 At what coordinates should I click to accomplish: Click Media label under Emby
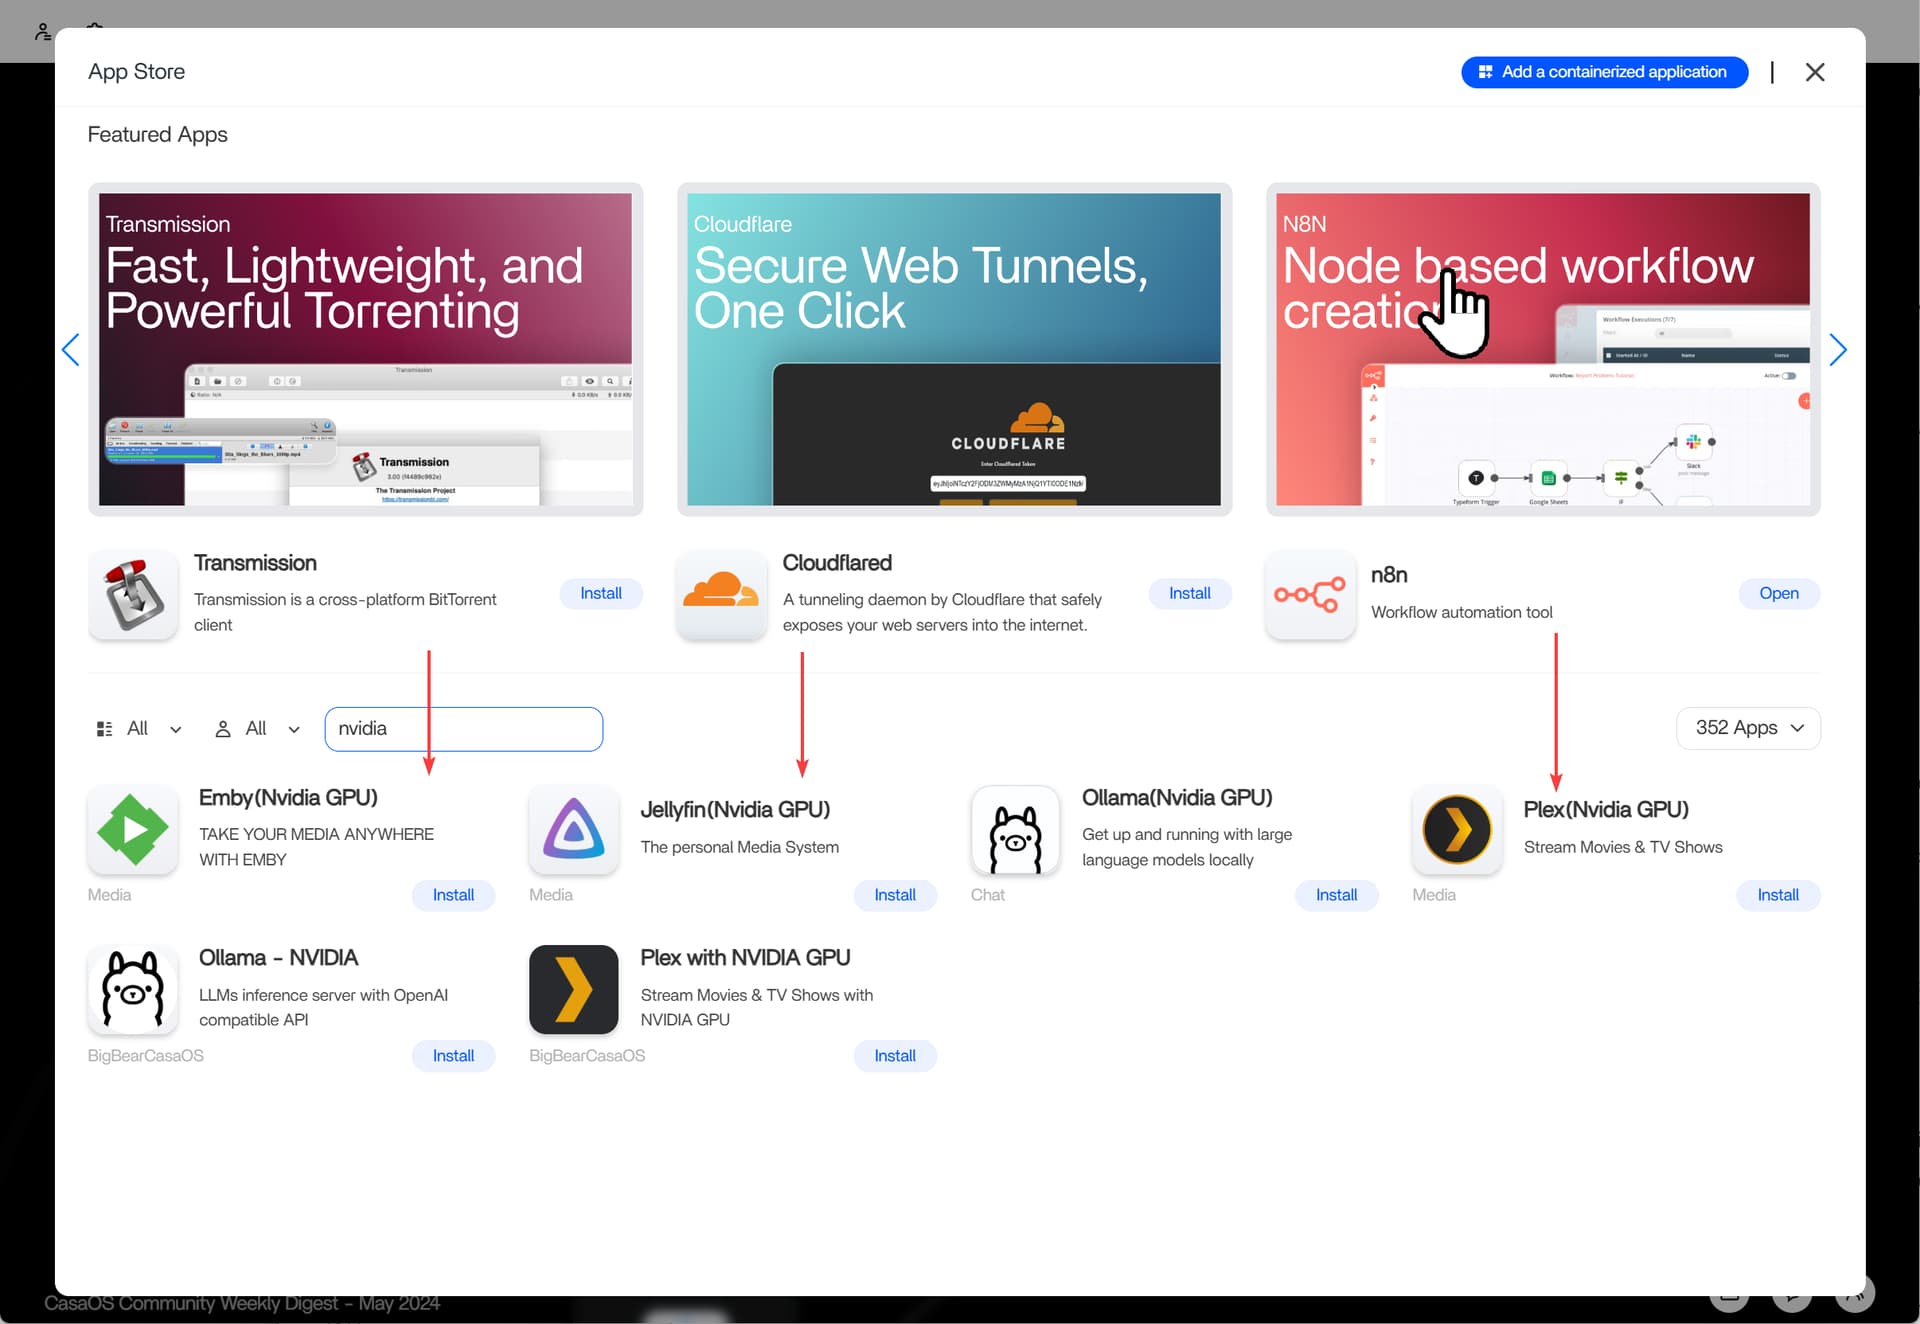(x=109, y=895)
